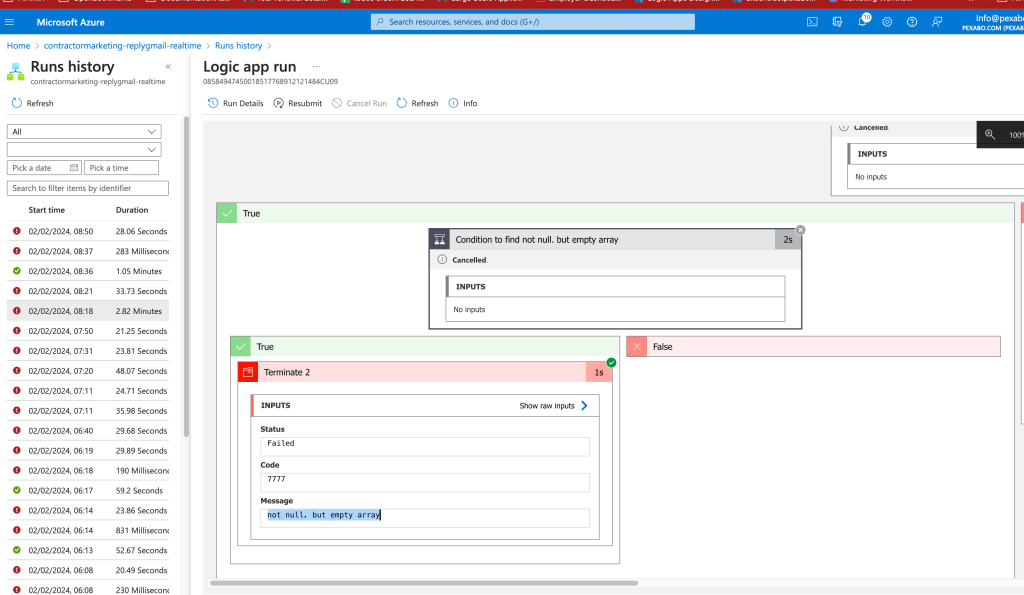The width and height of the screenshot is (1024, 595).
Task: Click the Pick a date field
Action: pyautogui.click(x=44, y=168)
